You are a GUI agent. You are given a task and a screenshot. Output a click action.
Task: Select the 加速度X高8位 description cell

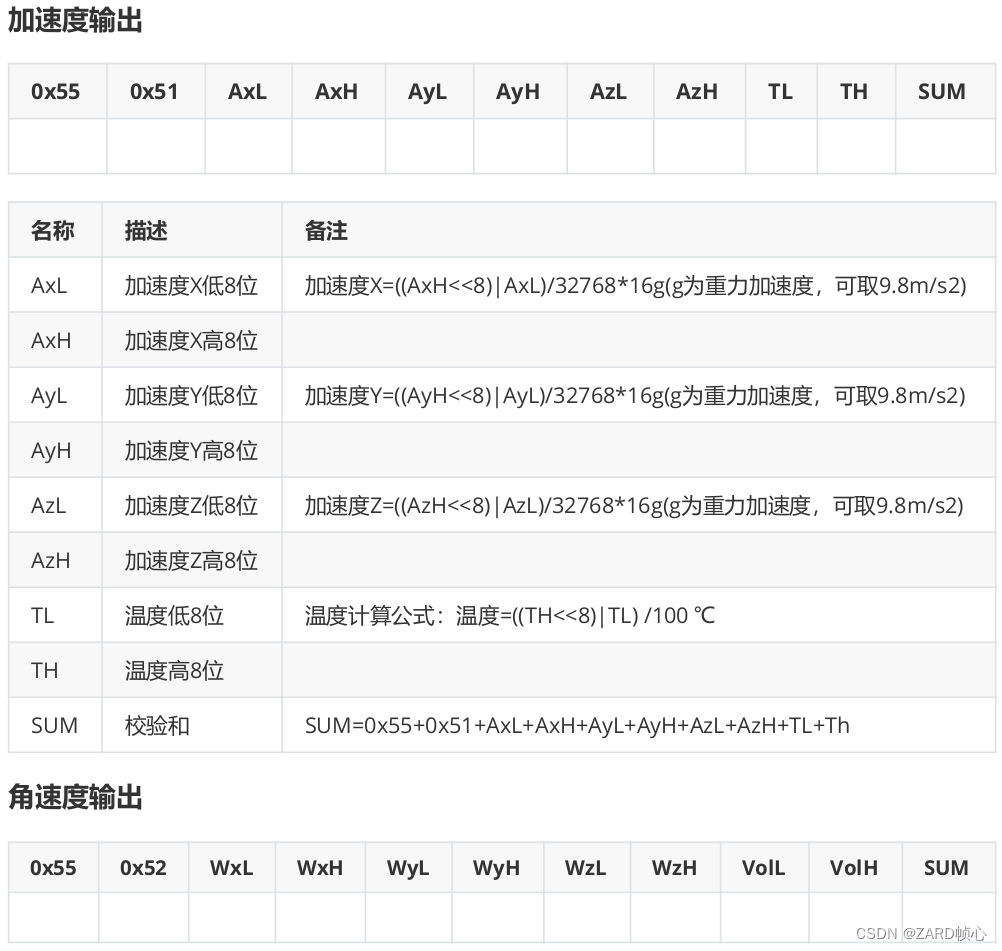(x=192, y=340)
